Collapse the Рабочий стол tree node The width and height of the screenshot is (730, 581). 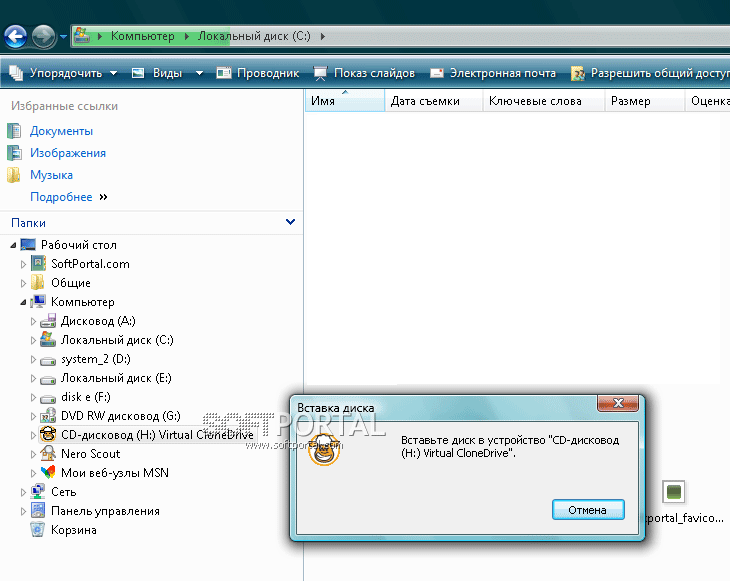coord(13,245)
